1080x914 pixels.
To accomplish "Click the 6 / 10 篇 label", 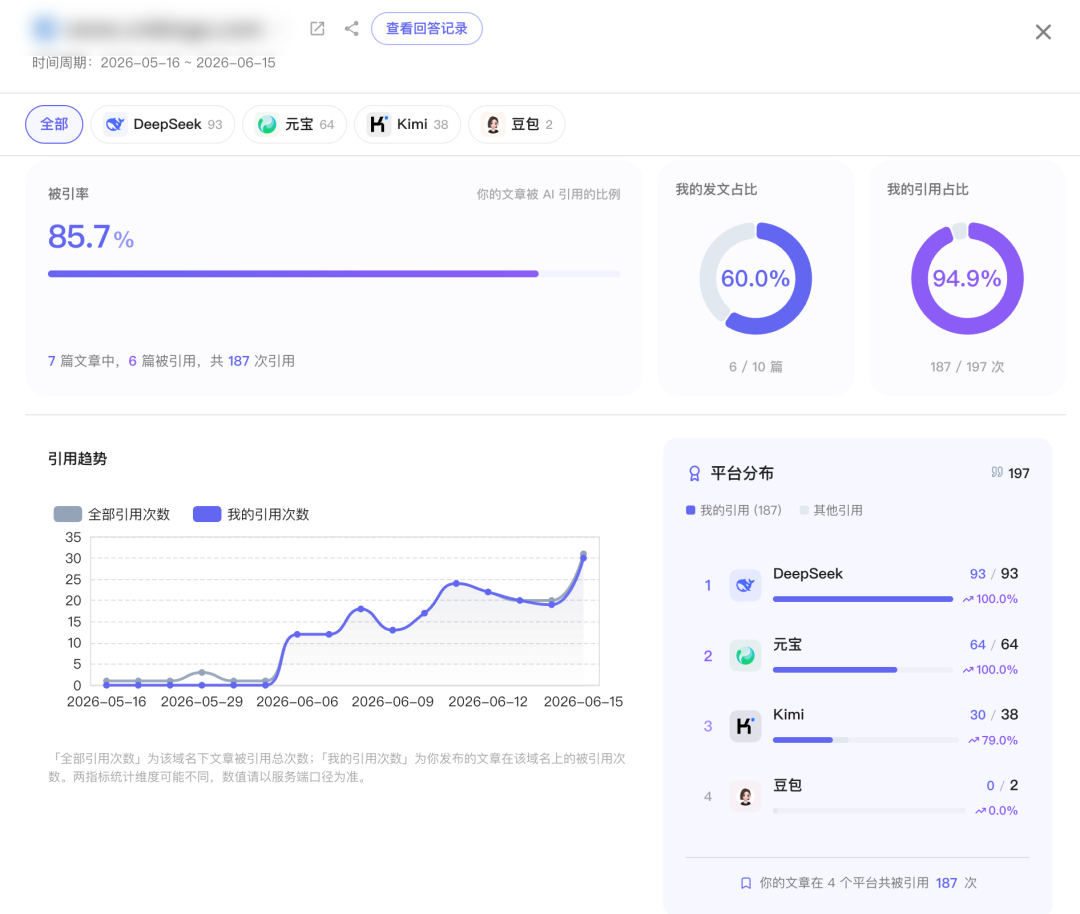I will pos(756,366).
